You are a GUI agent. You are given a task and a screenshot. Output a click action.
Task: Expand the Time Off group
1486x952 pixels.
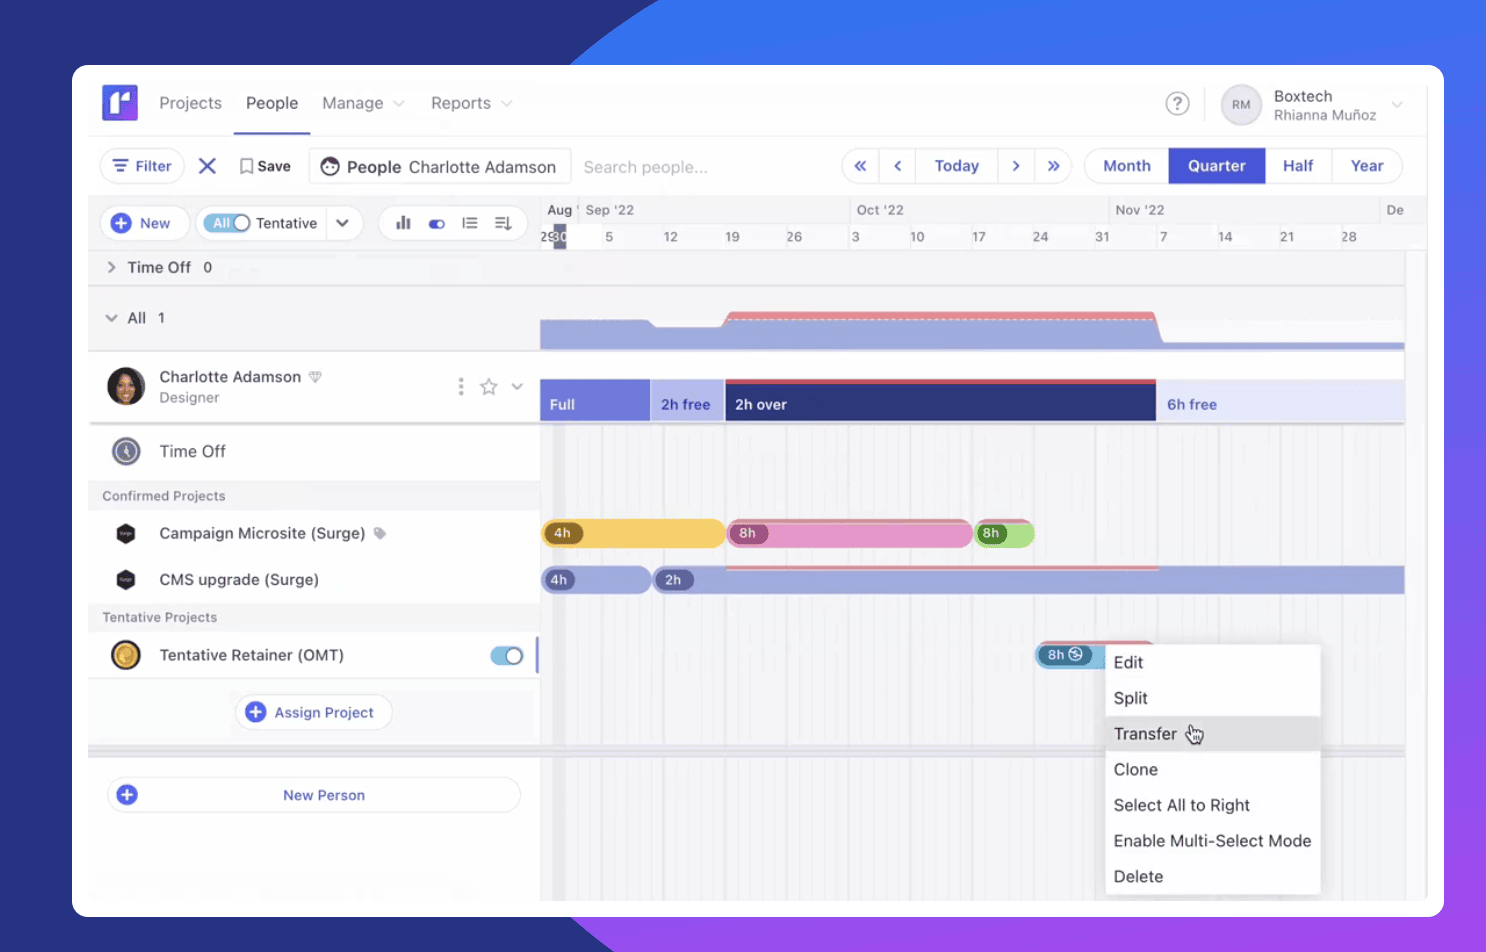111,267
